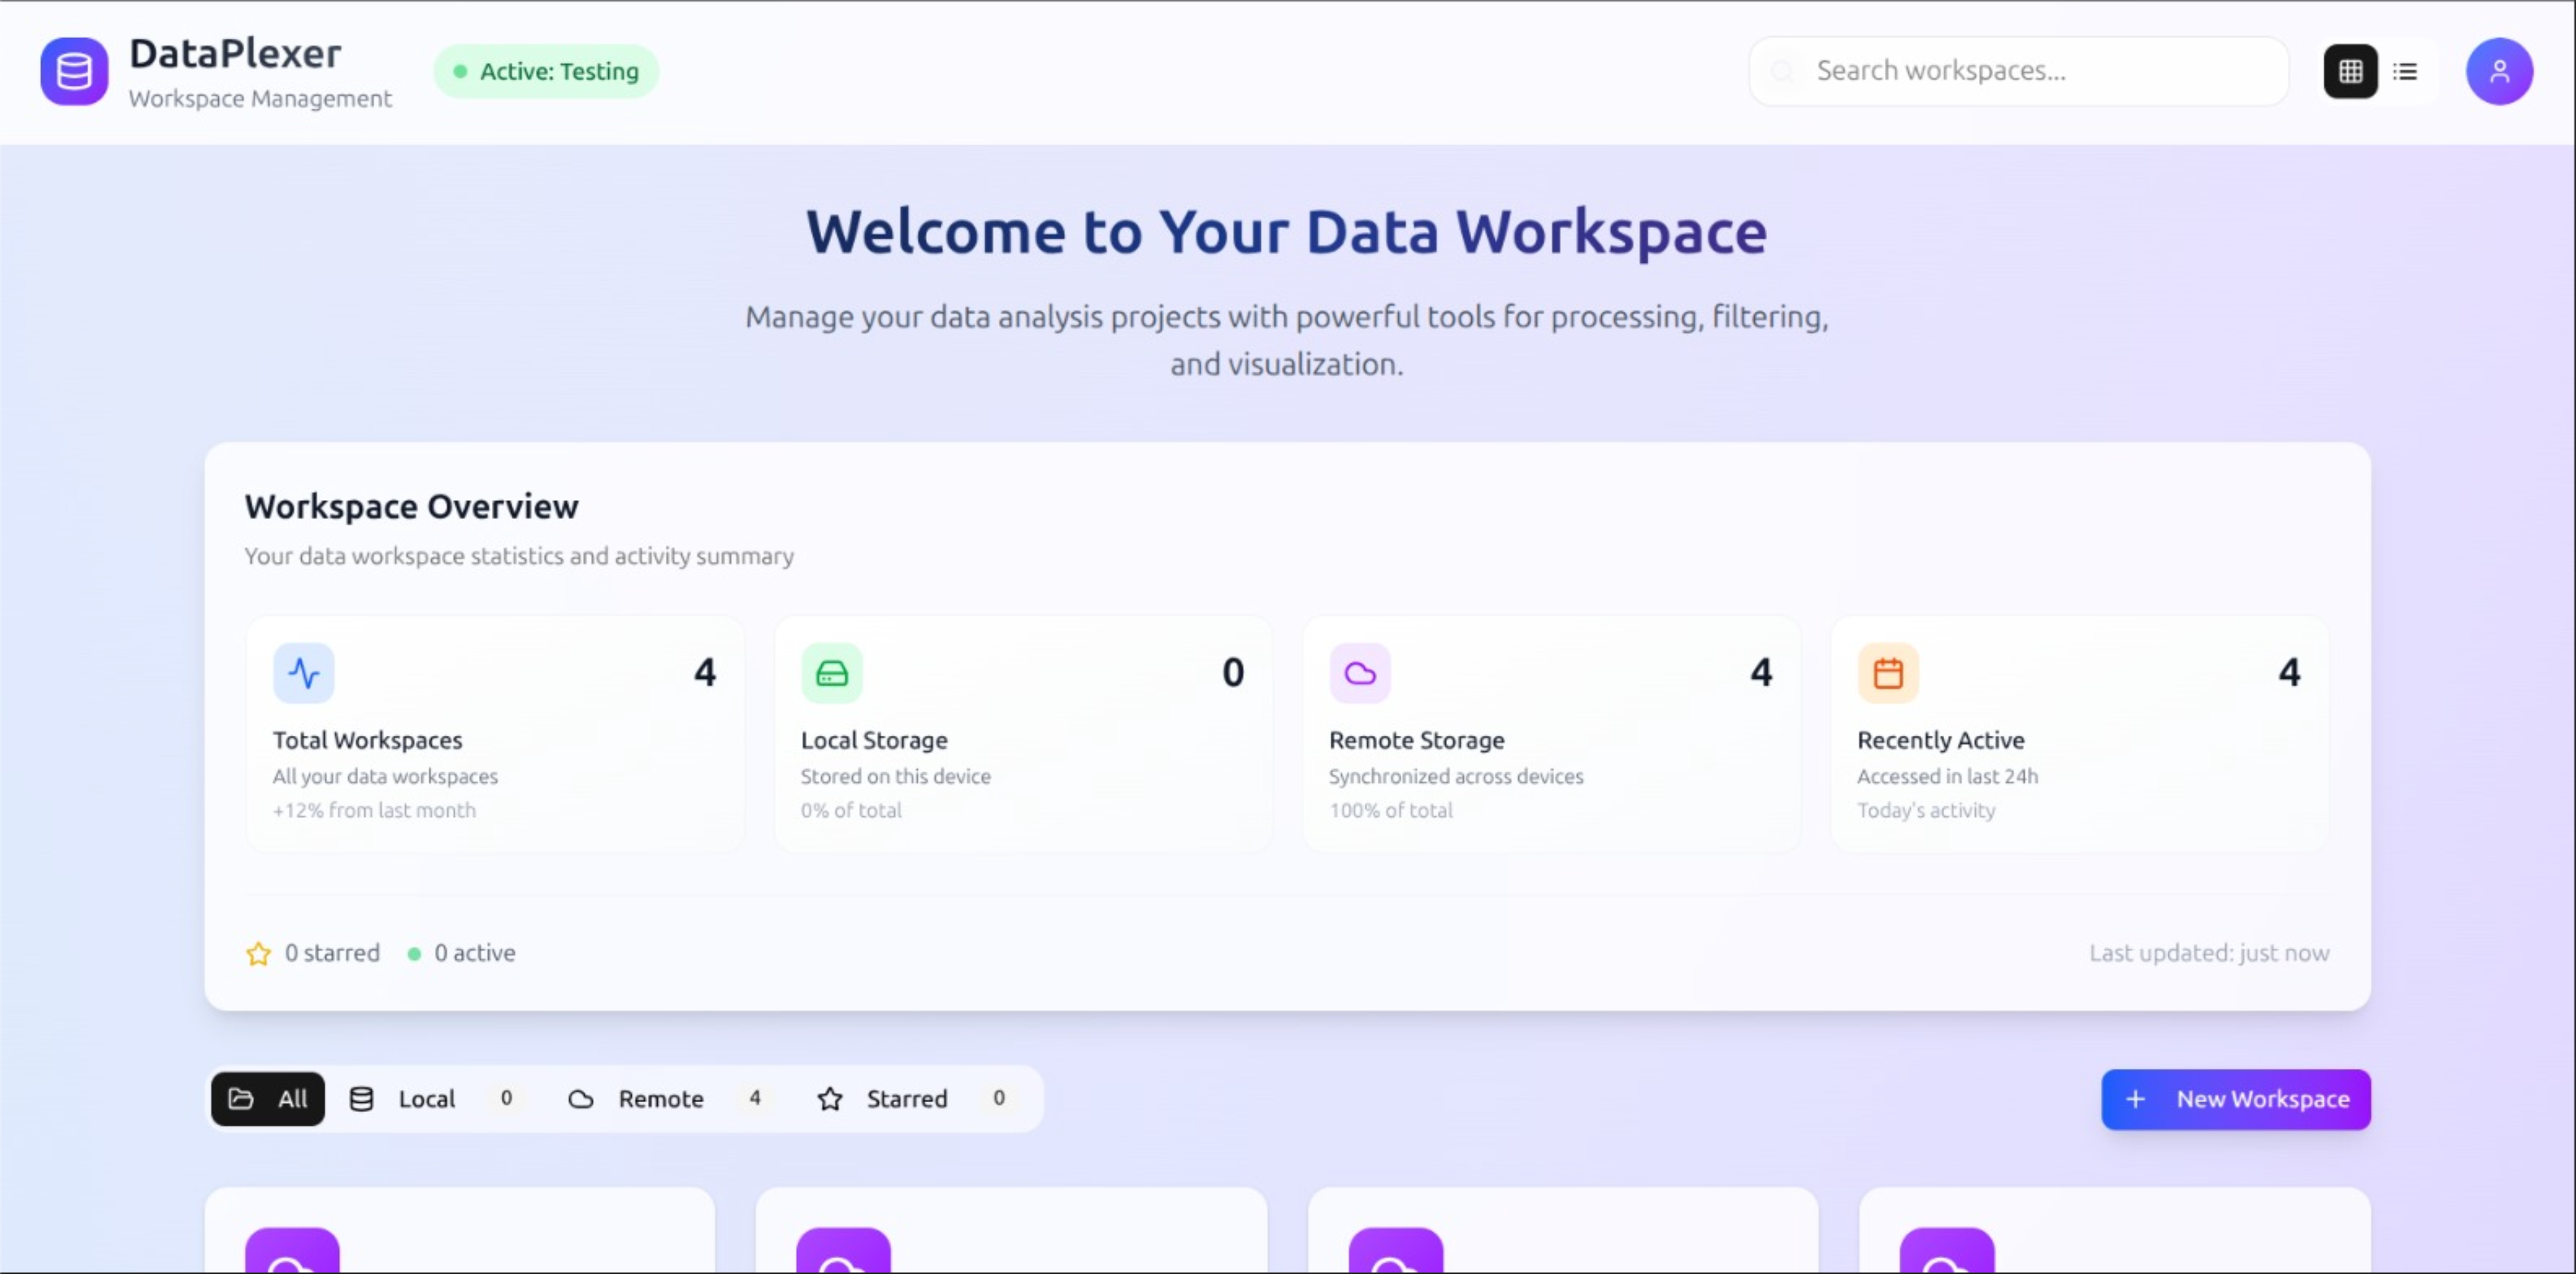The height and width of the screenshot is (1274, 2576).
Task: Create a New Workspace
Action: coord(2236,1099)
